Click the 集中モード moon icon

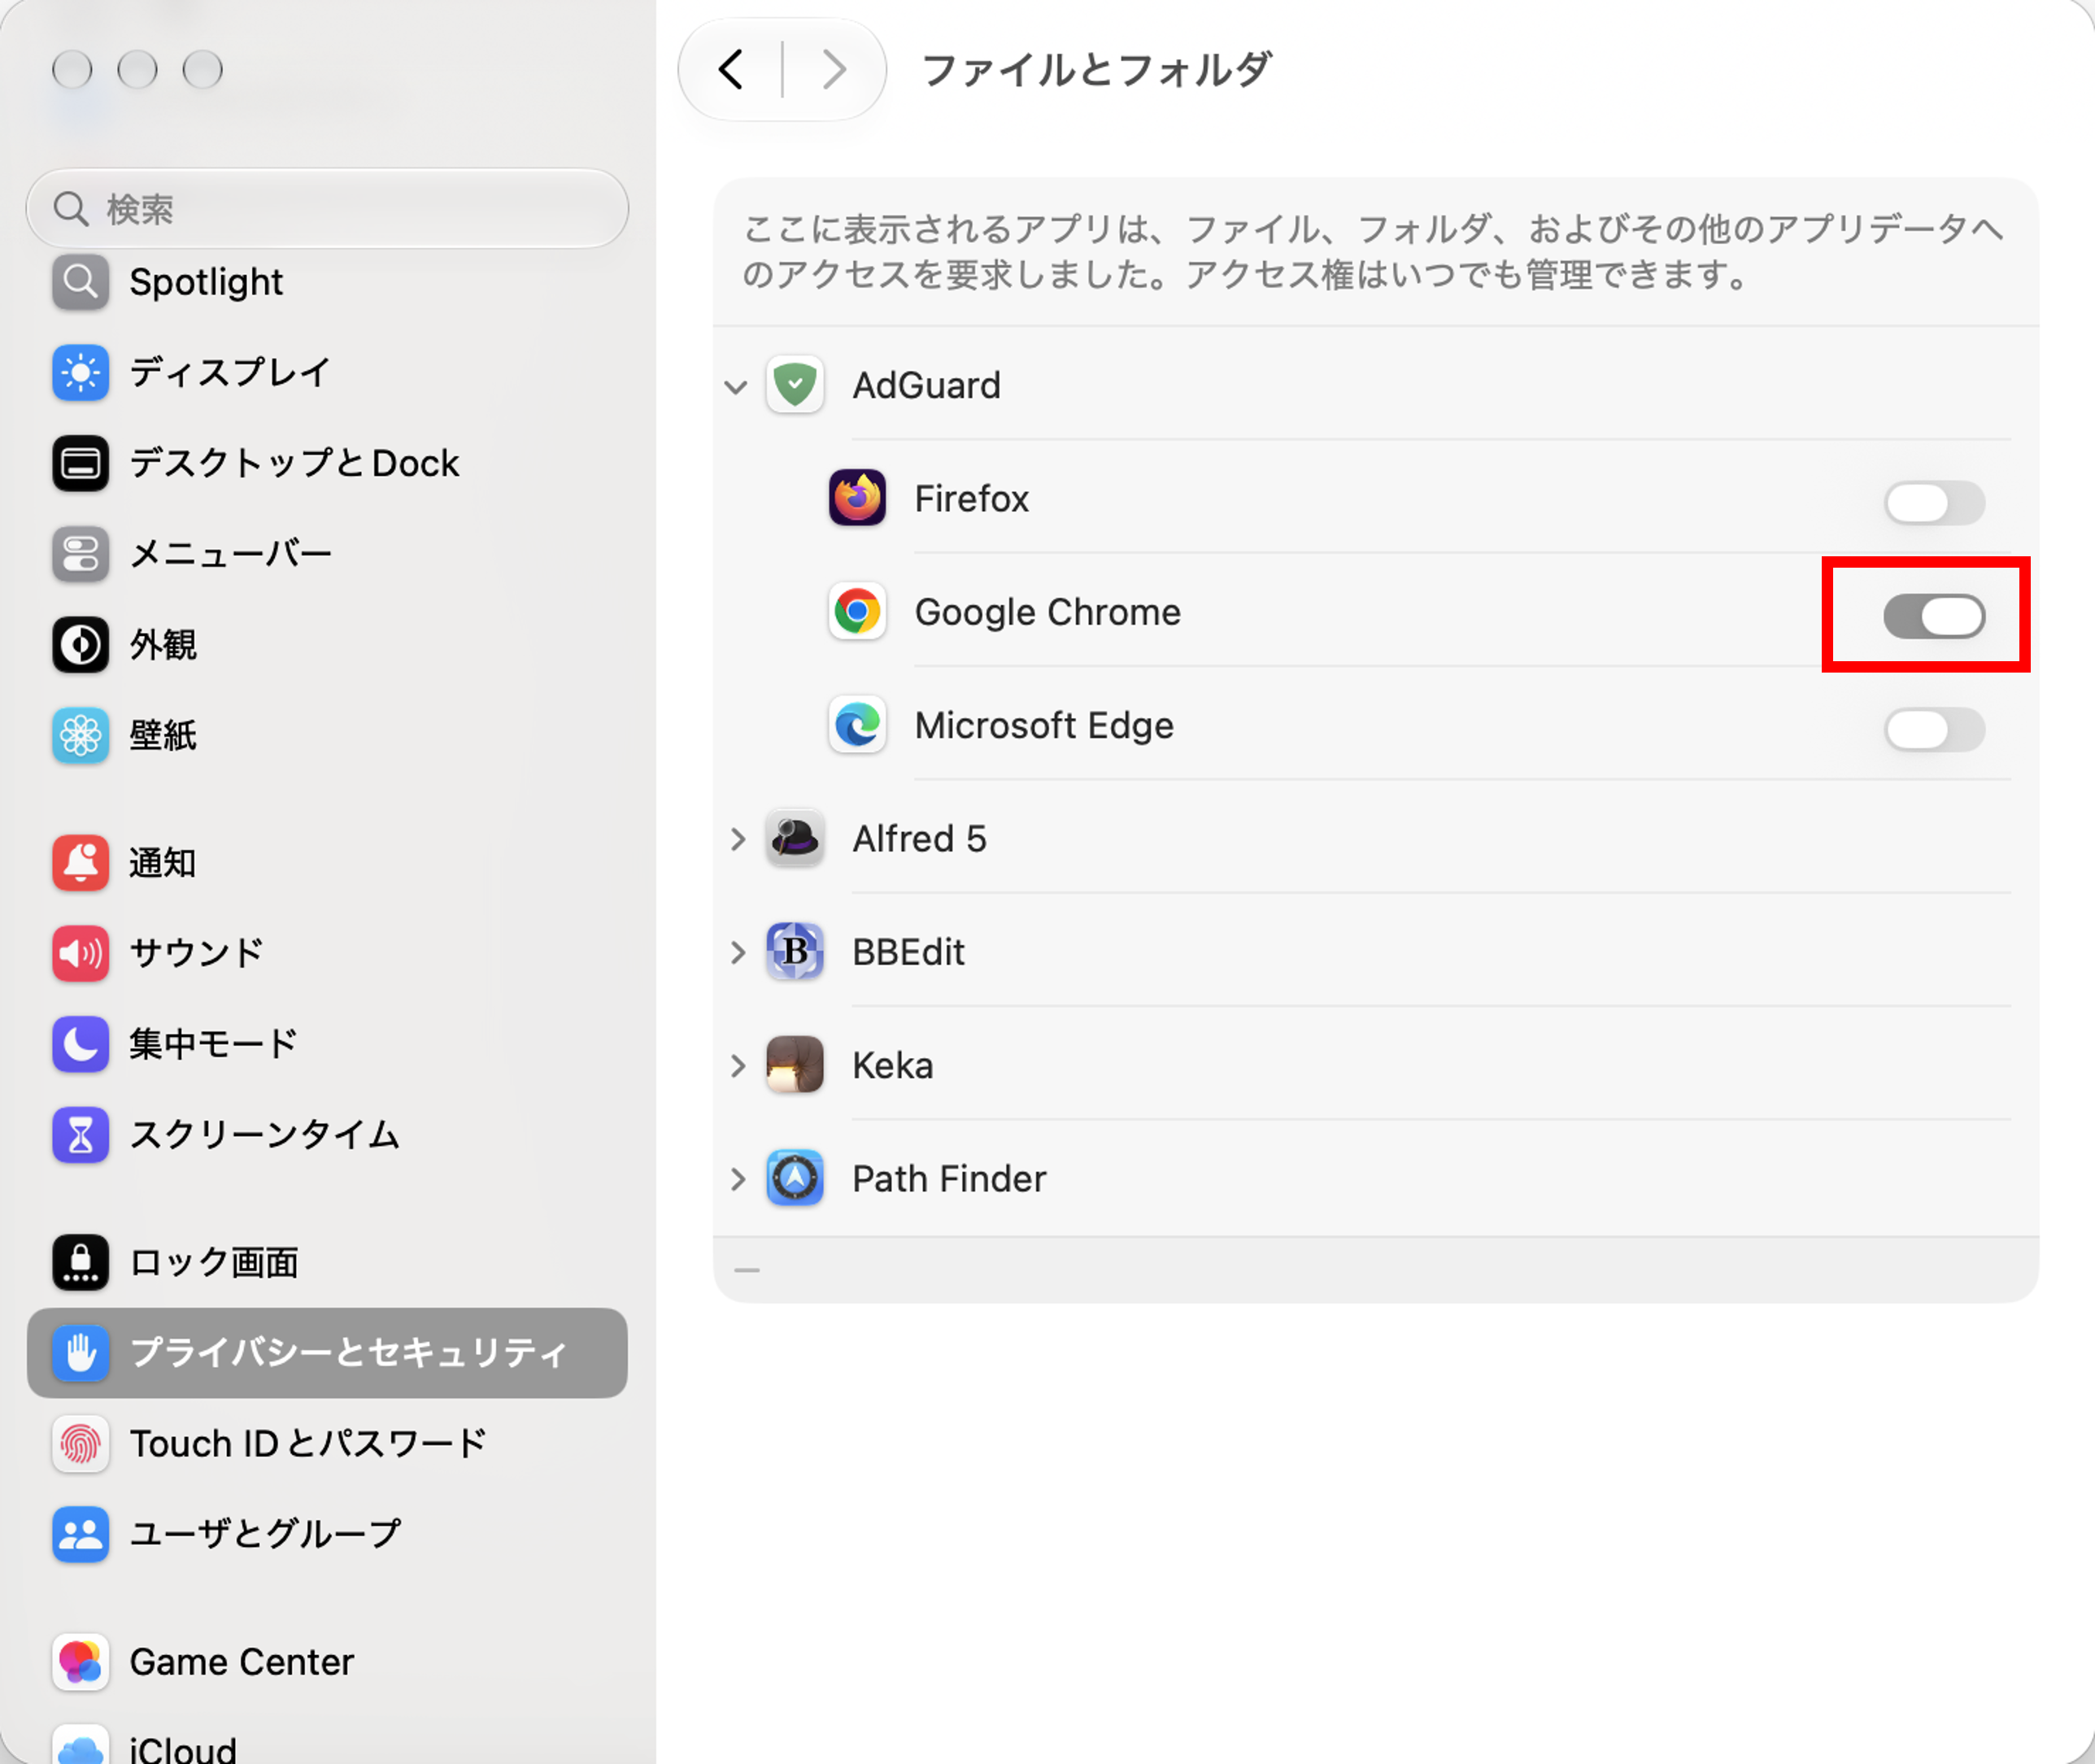click(81, 1044)
